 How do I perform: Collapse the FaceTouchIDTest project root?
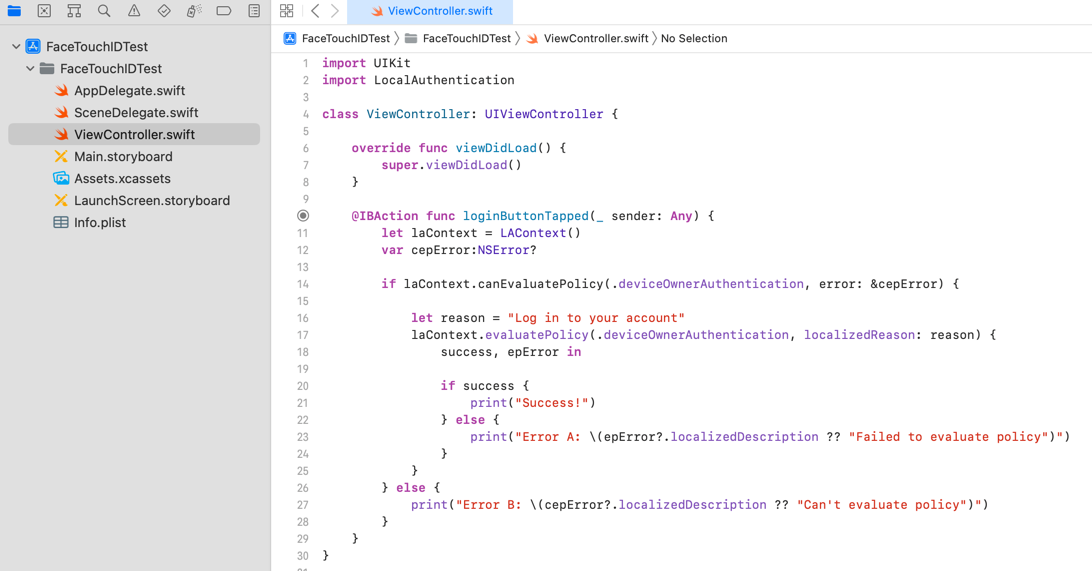coord(16,47)
